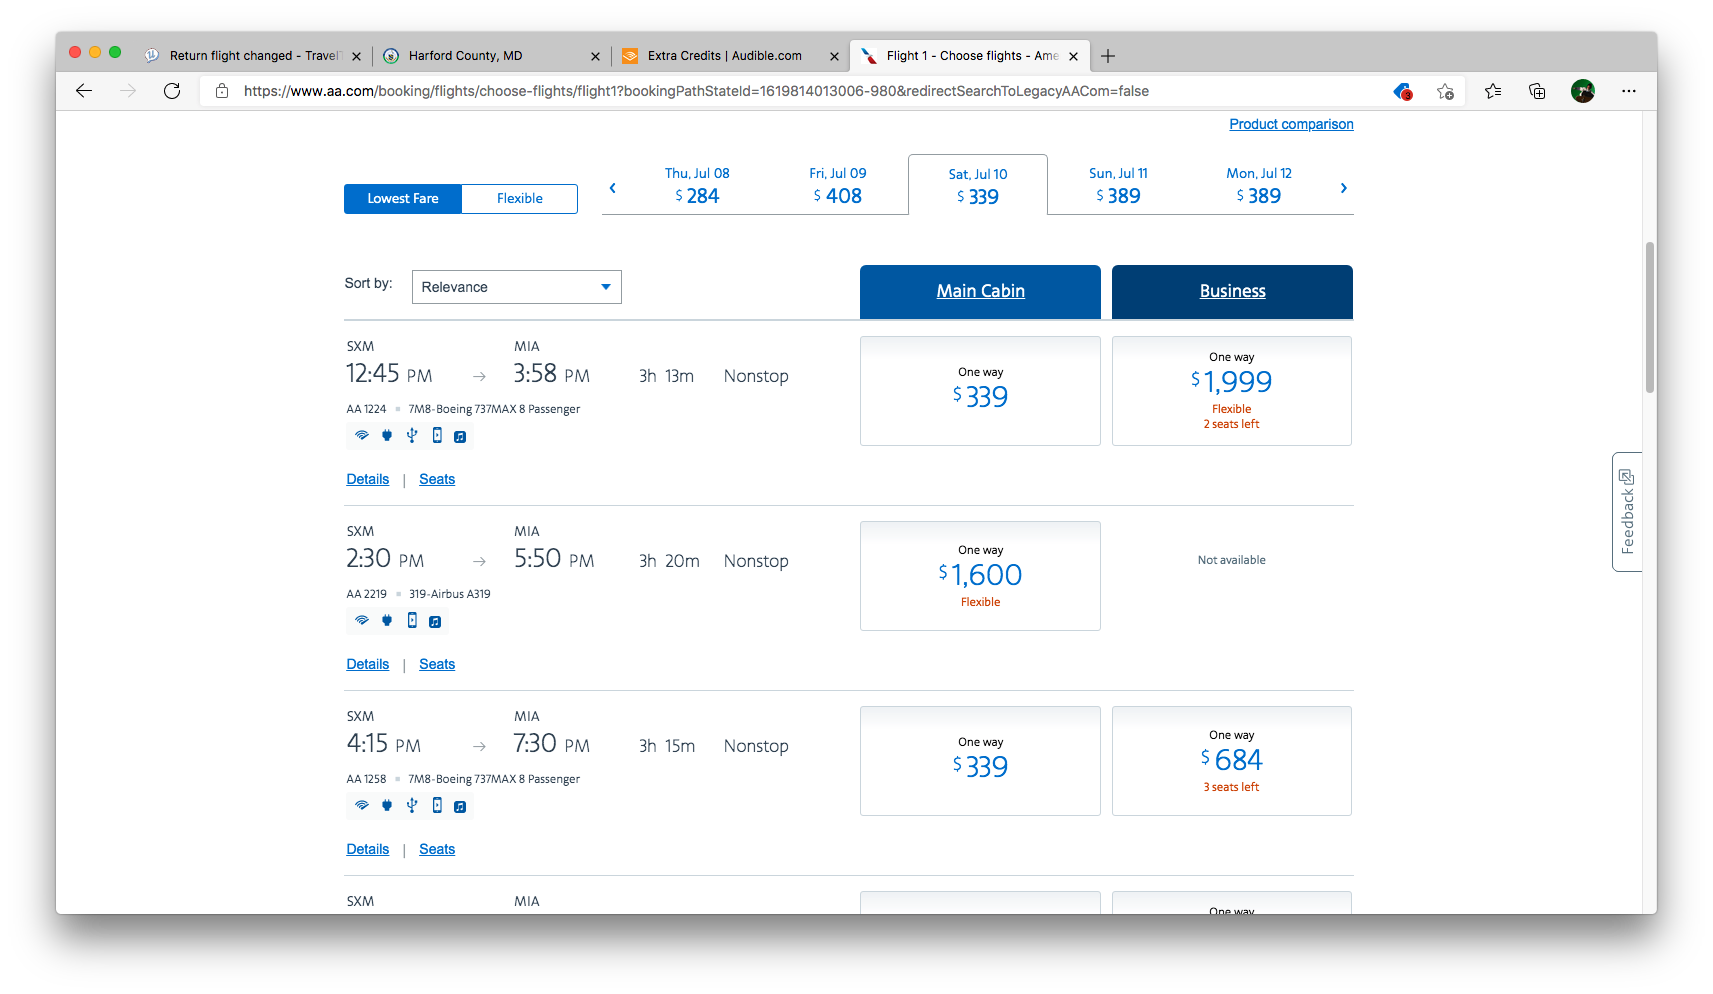Open Details for the 4:15 PM flight
1713x994 pixels.
coord(368,850)
